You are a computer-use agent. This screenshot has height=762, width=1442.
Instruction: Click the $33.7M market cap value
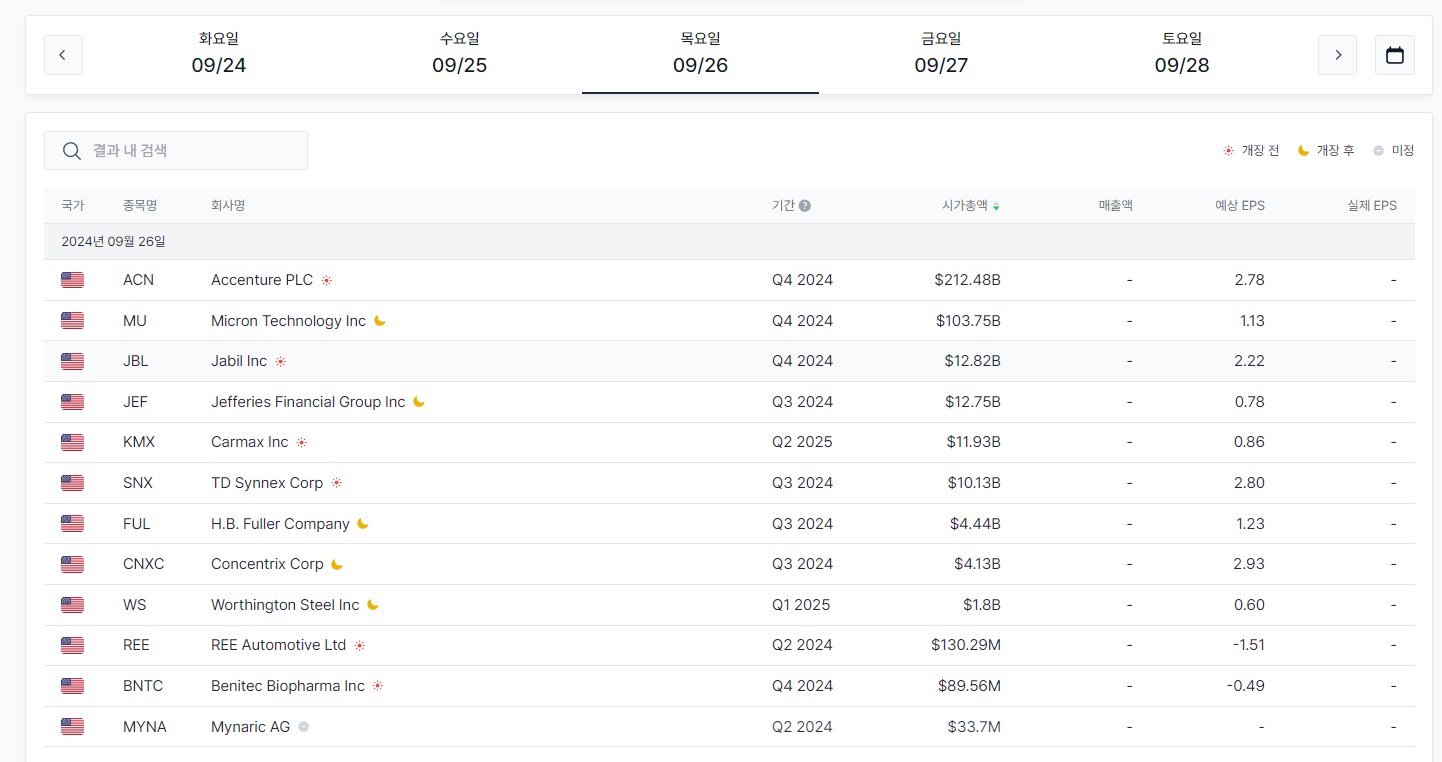(975, 727)
